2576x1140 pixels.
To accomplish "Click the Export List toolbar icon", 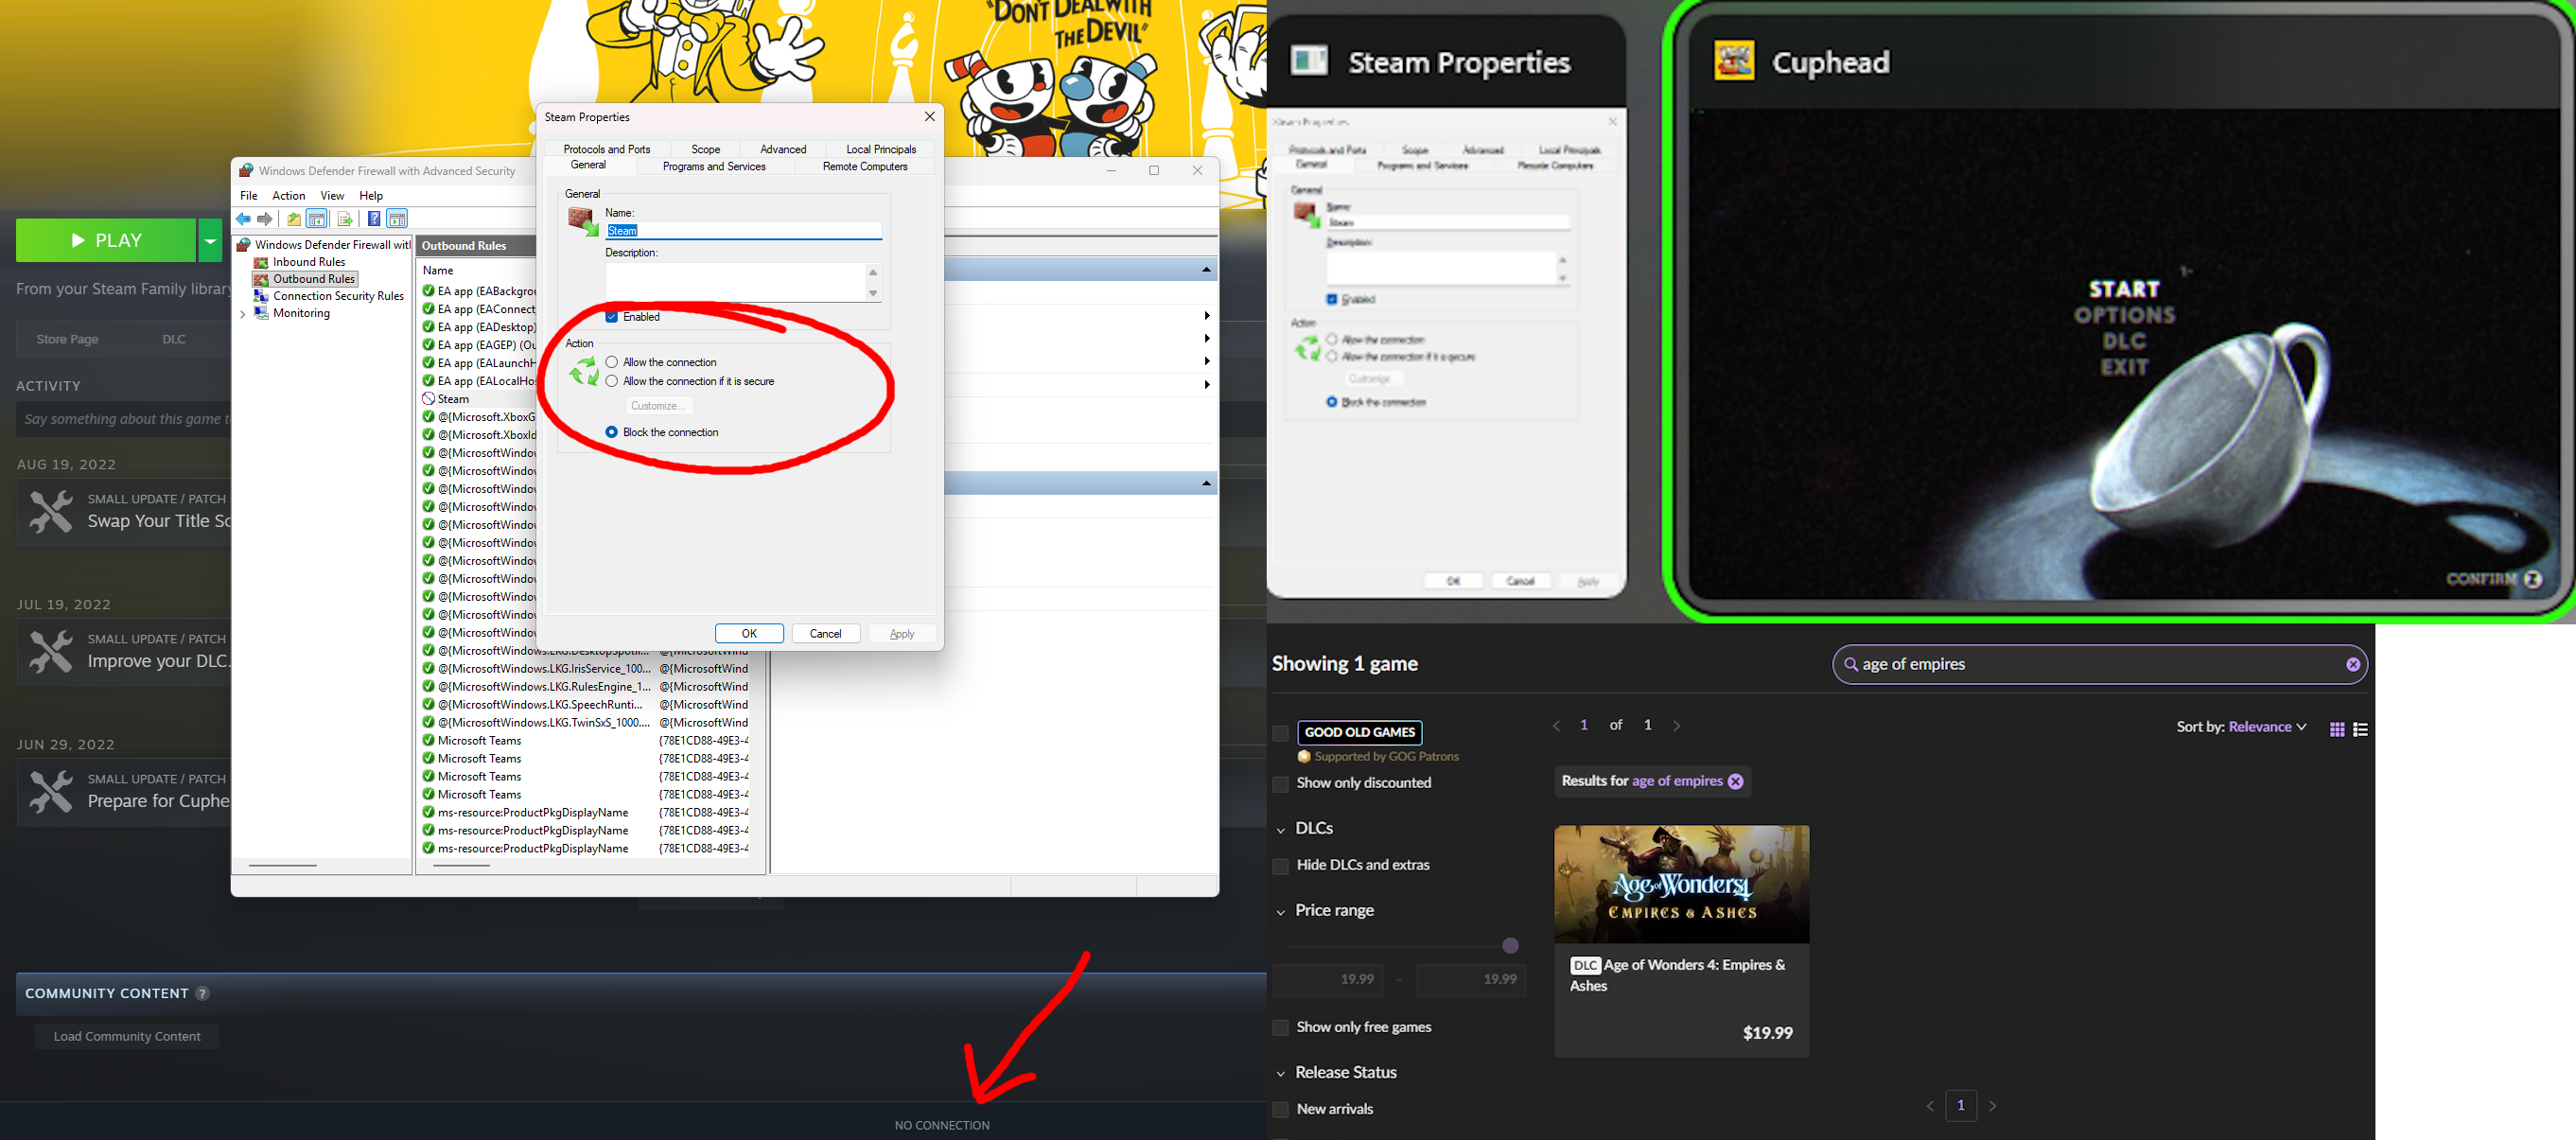I will click(345, 219).
